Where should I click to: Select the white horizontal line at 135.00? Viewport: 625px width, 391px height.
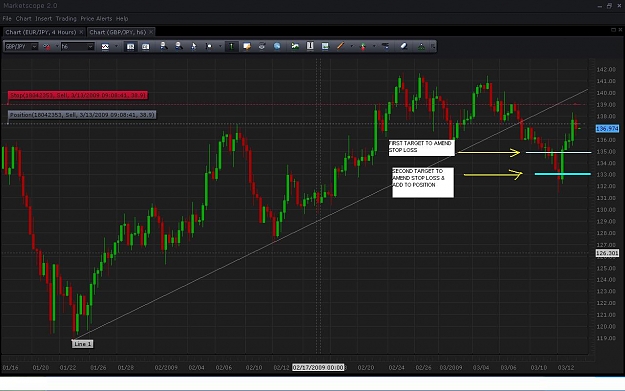click(558, 152)
